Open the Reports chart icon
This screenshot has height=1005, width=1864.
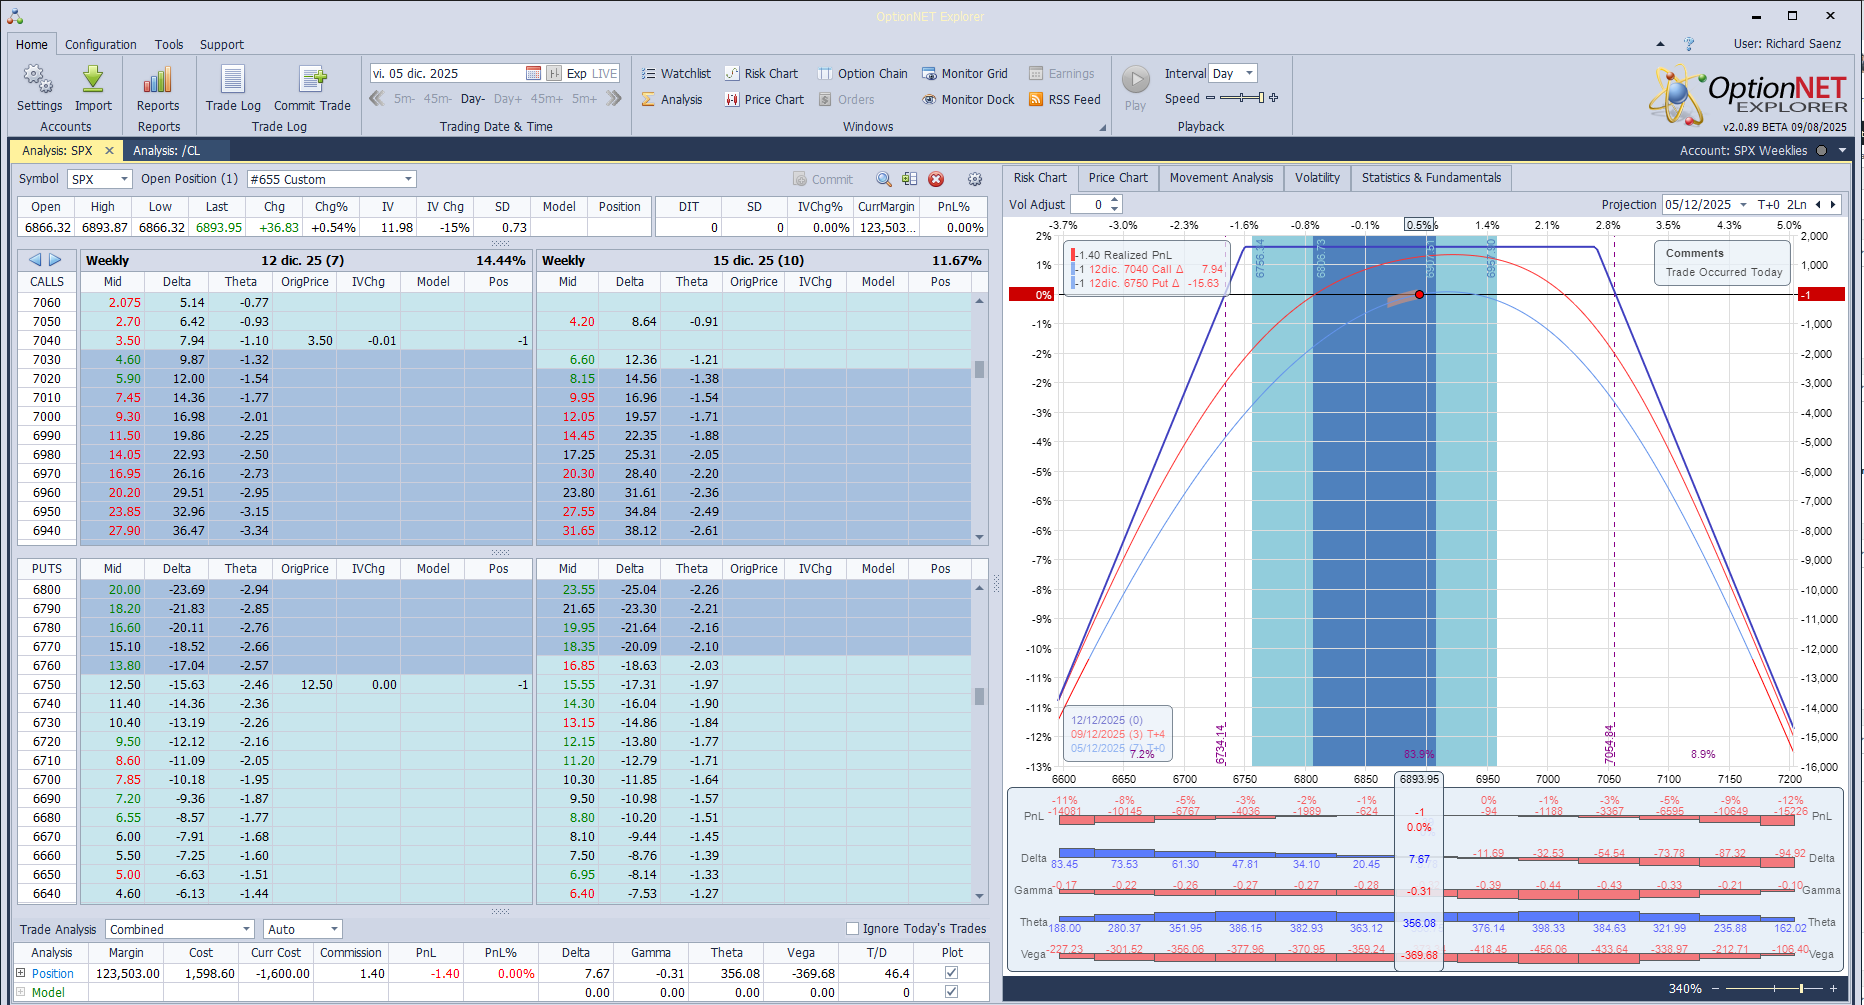point(158,81)
